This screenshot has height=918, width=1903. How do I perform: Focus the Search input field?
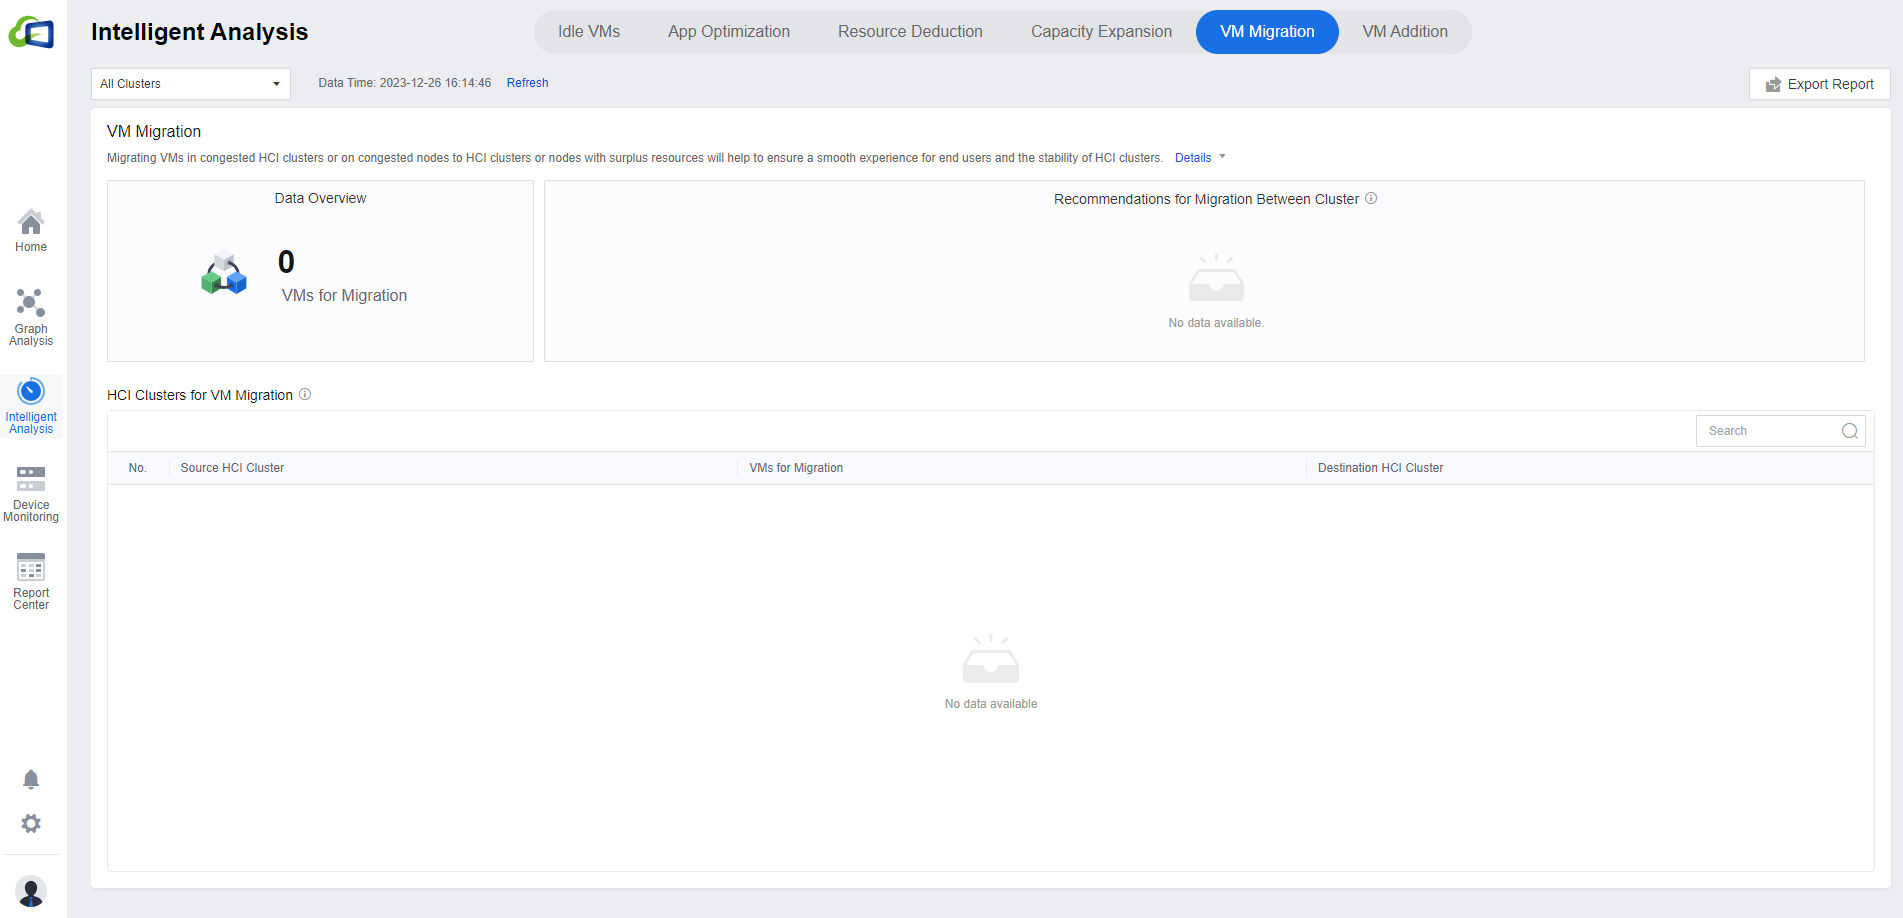tap(1766, 431)
